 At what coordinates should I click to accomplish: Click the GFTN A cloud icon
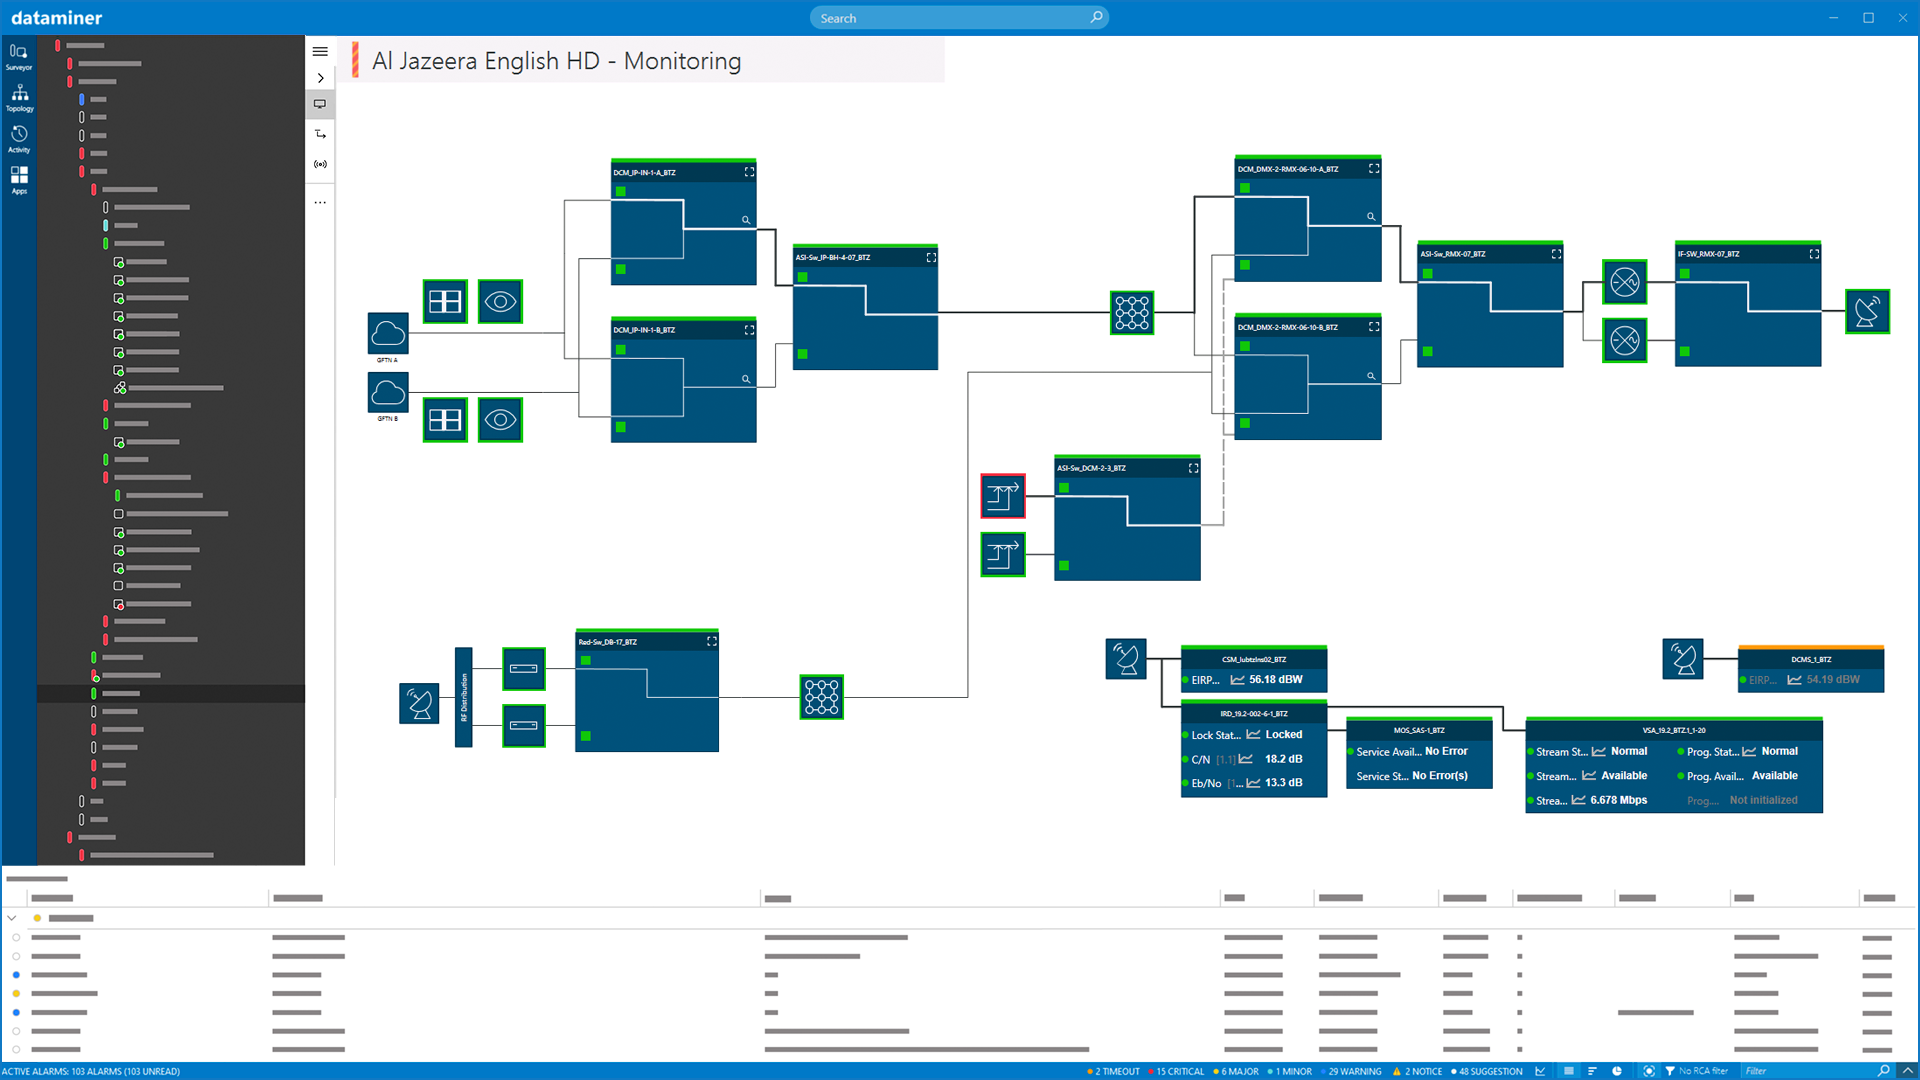388,333
